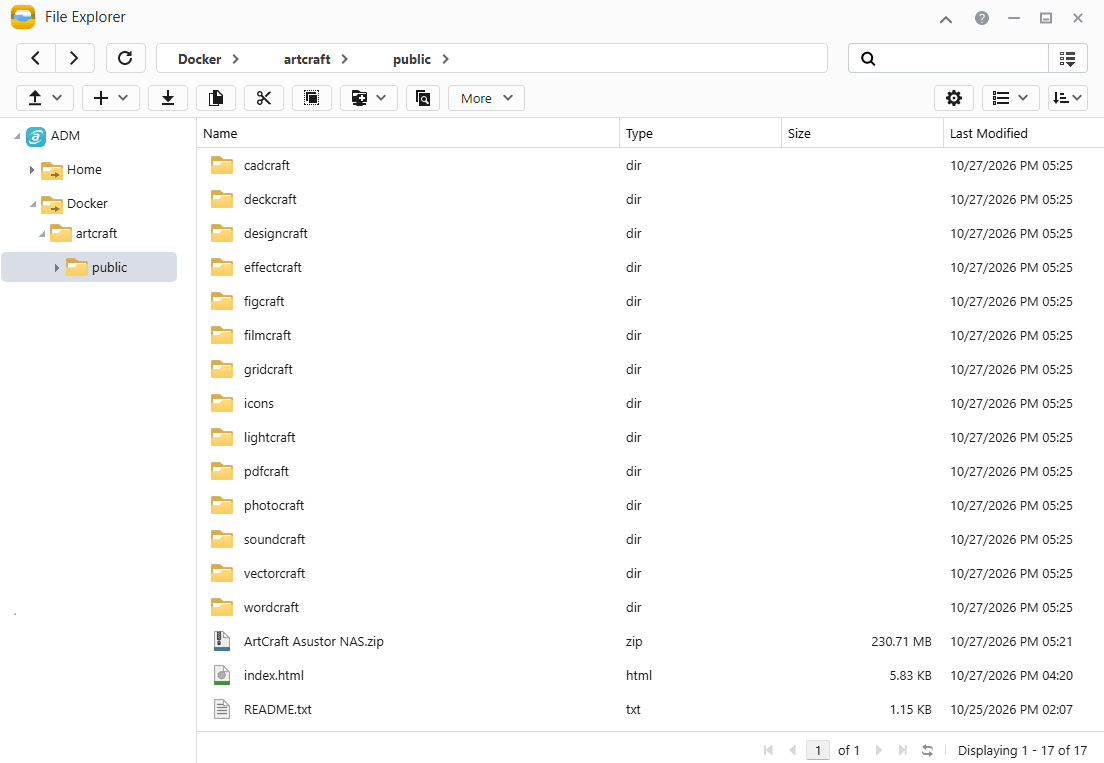Sort files by the Name column

408,133
